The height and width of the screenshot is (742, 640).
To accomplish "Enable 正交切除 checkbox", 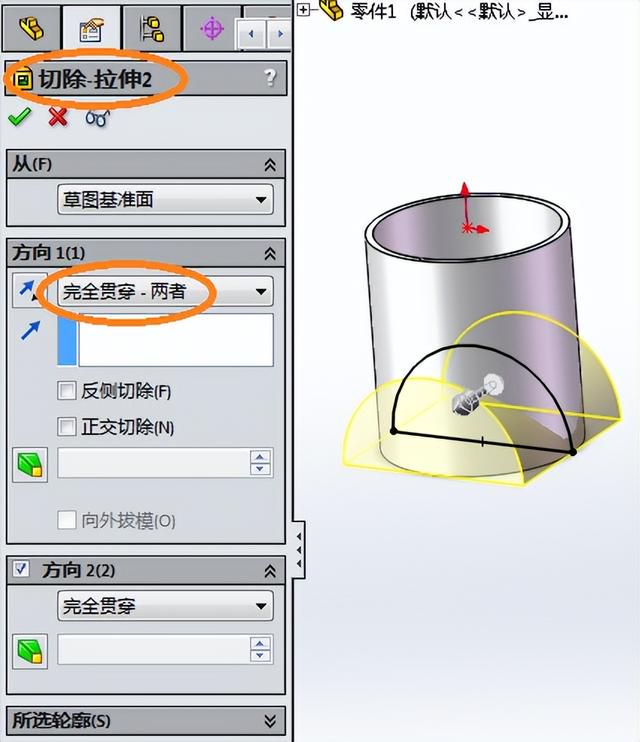I will click(66, 427).
